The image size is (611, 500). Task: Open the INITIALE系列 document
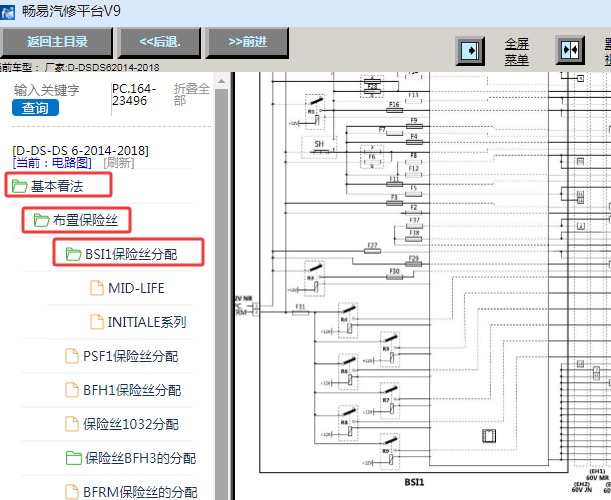(147, 322)
